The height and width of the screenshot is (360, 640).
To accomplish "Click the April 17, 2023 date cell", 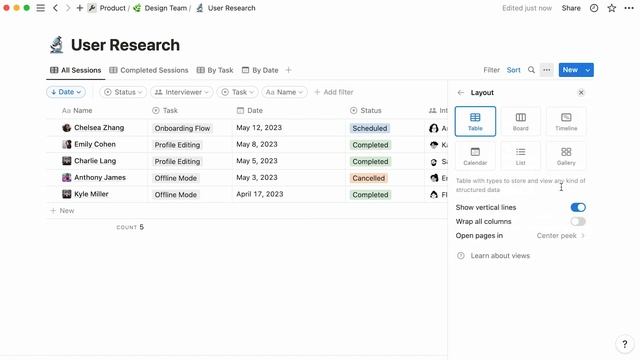I will point(260,194).
